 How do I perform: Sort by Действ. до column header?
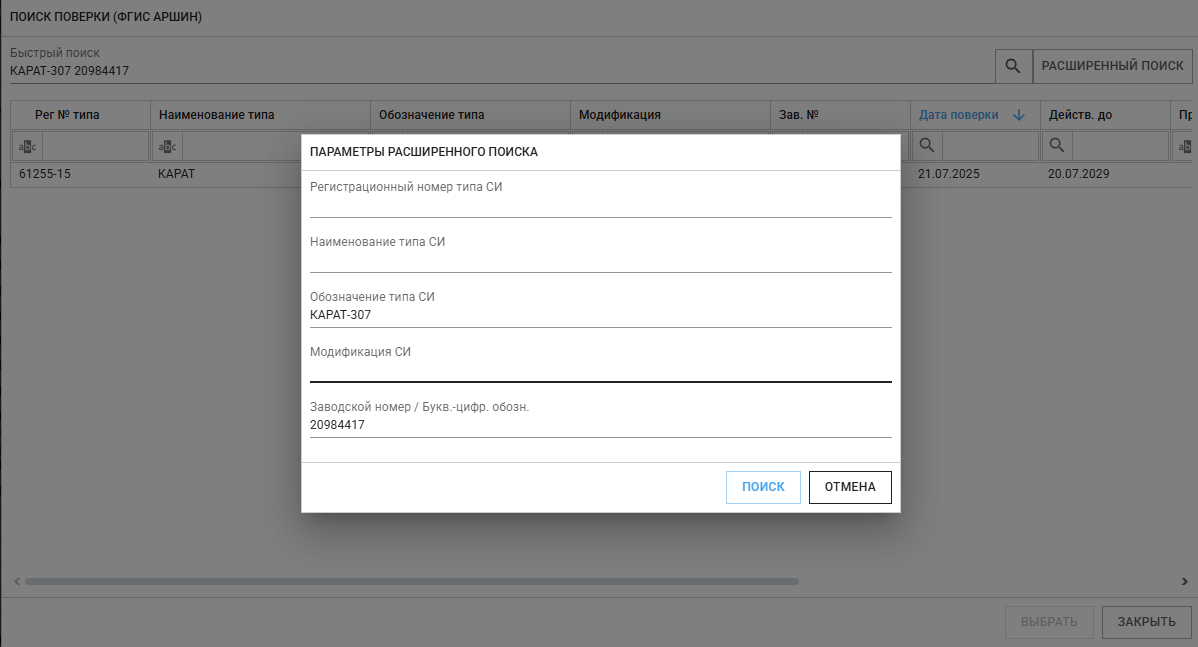(x=1080, y=115)
